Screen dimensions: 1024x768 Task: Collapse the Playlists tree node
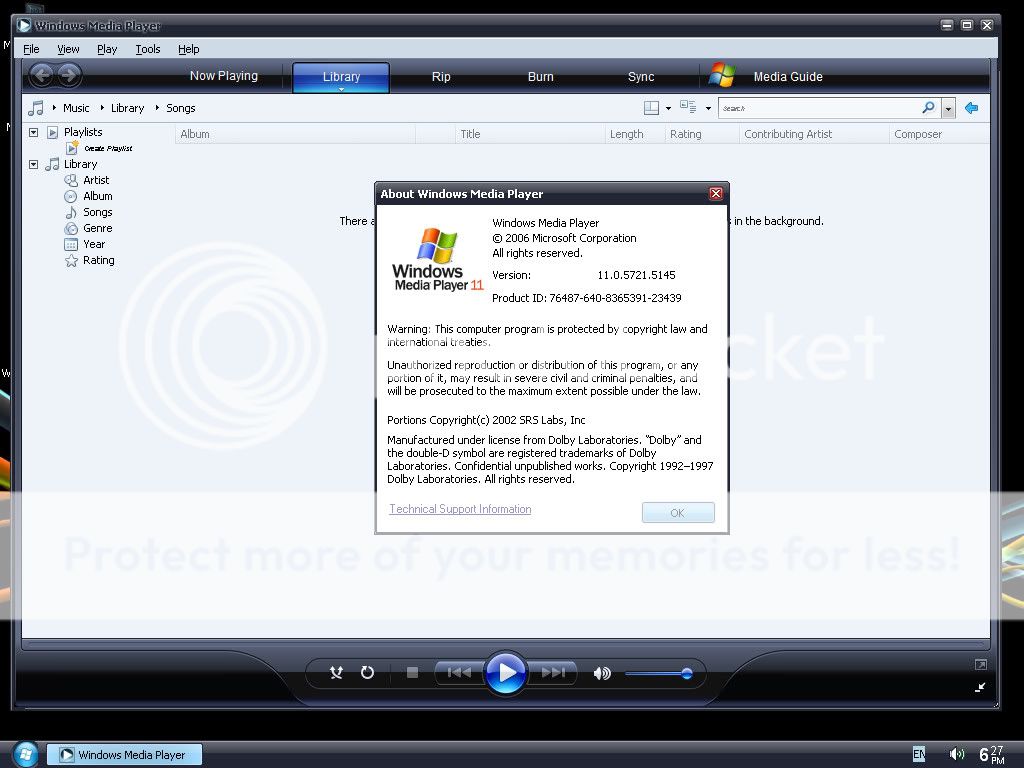point(33,132)
